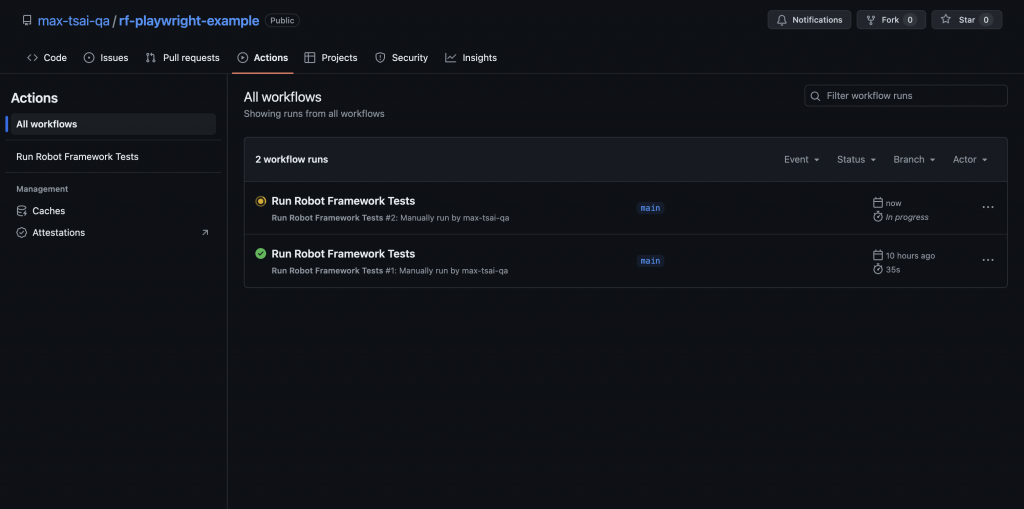The width and height of the screenshot is (1024, 509).
Task: Go to the Pull requests tab
Action: click(x=182, y=58)
